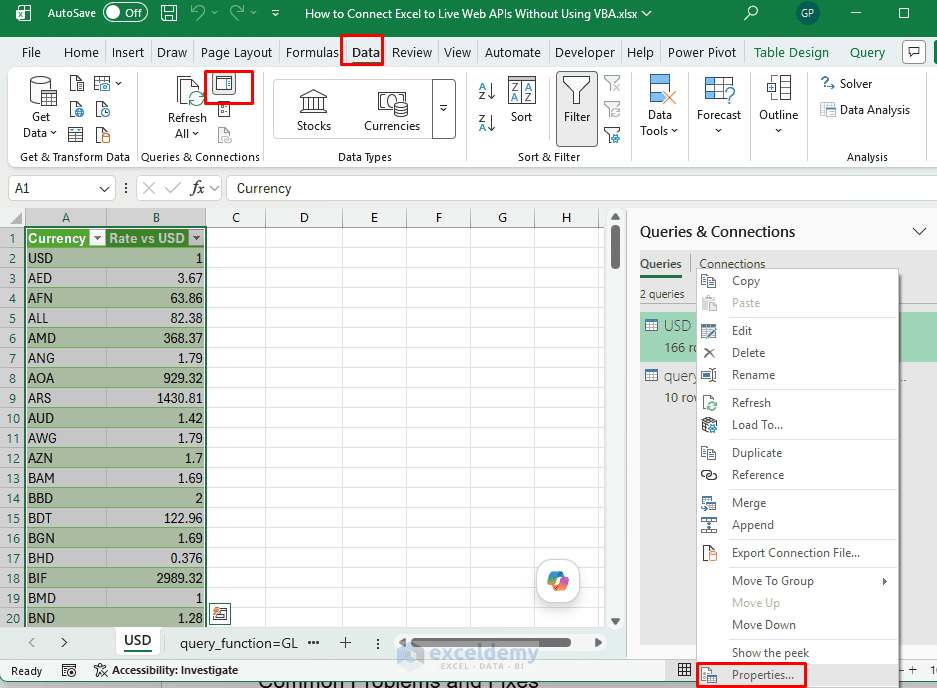The image size is (937, 688).
Task: Click the From Picture icon
Action: tap(102, 83)
